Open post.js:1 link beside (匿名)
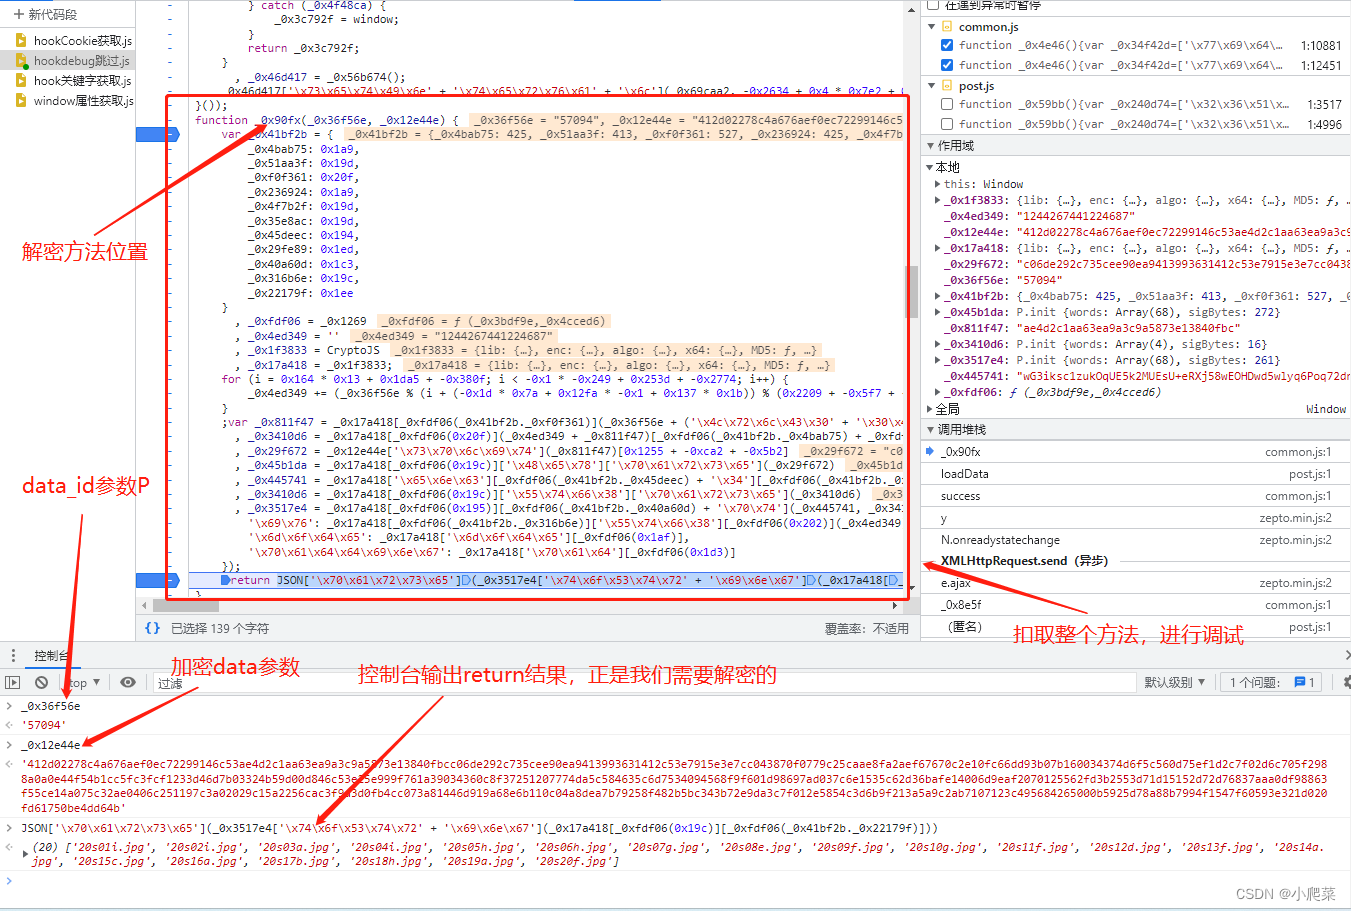Image resolution: width=1351 pixels, height=911 pixels. click(1310, 627)
